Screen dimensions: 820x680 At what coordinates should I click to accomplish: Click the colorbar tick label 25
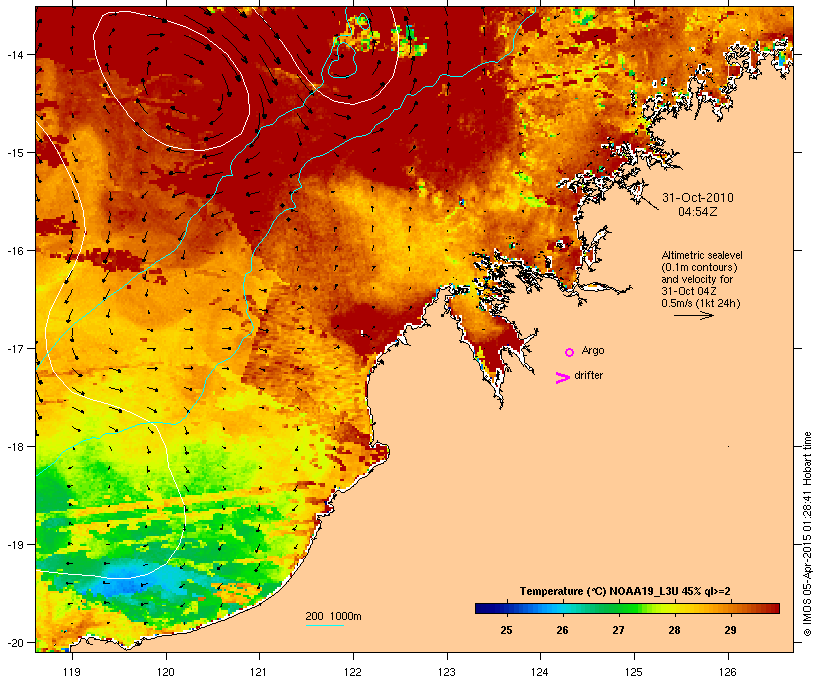pos(506,630)
